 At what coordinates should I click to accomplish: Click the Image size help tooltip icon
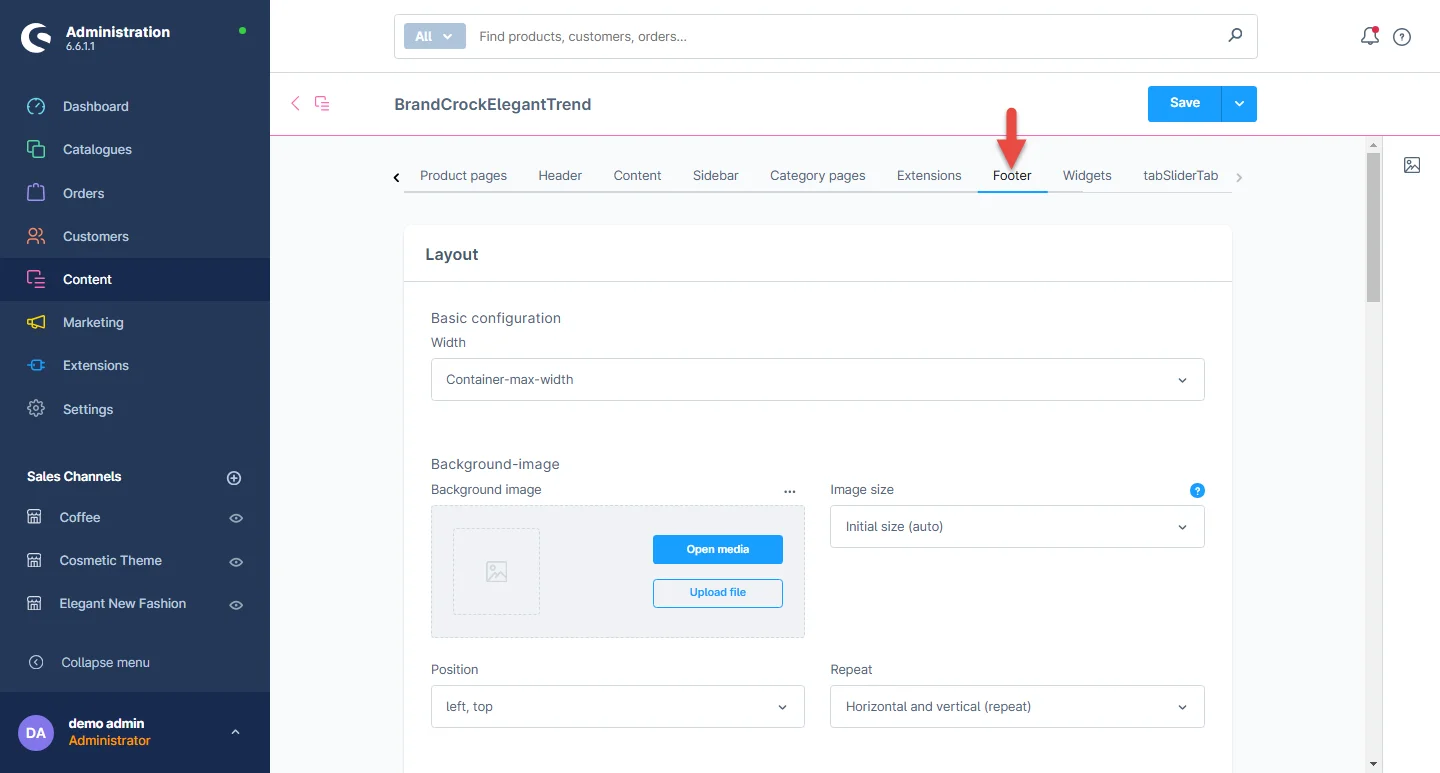[x=1197, y=490]
